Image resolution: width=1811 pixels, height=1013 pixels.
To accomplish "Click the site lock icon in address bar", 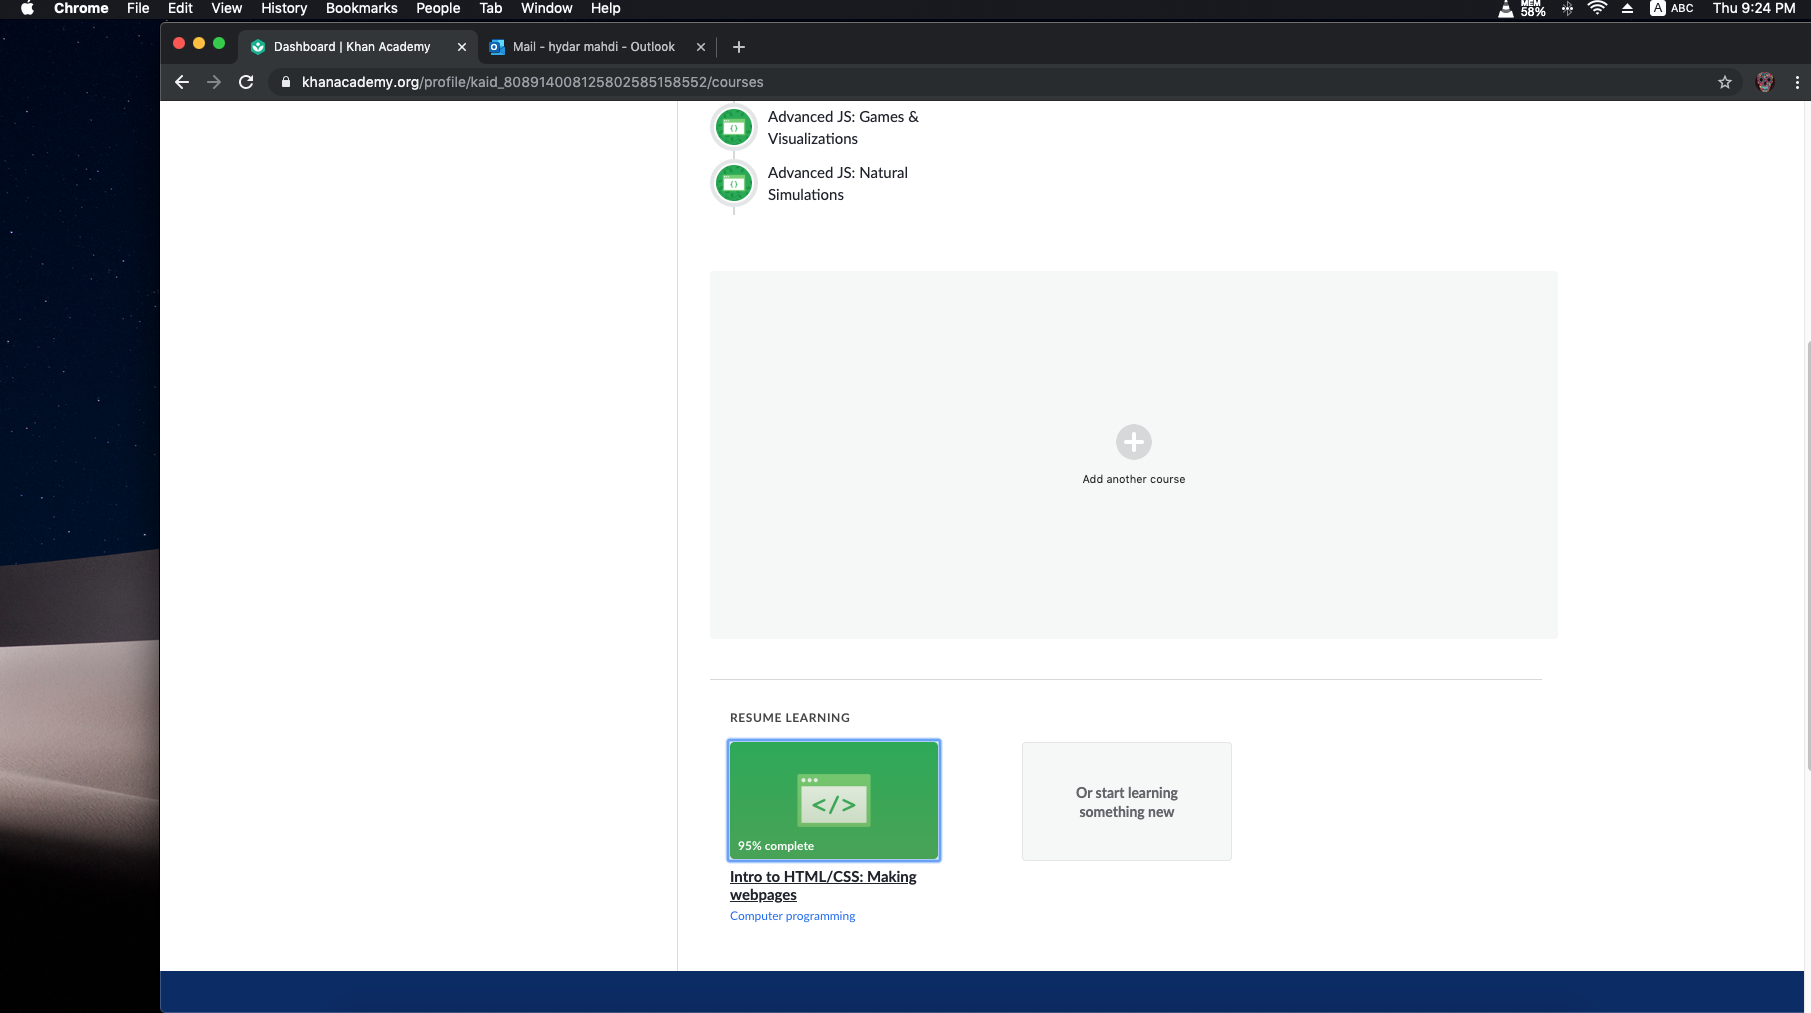I will pos(286,82).
